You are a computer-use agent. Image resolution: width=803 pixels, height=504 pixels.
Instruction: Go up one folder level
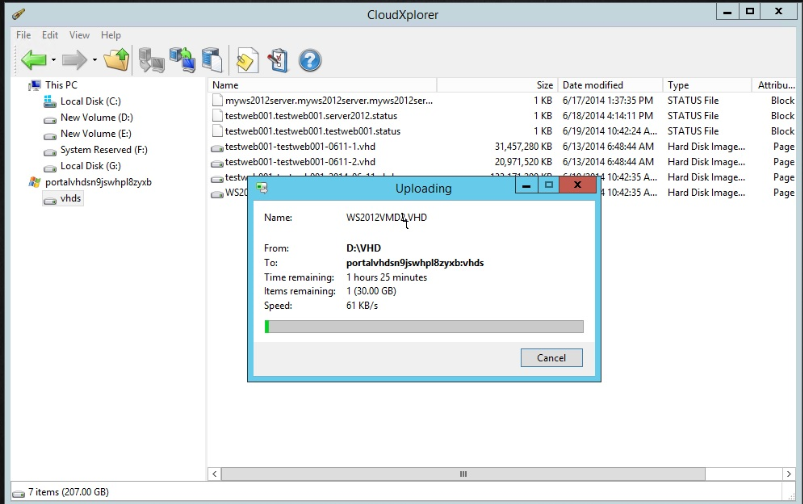click(117, 60)
